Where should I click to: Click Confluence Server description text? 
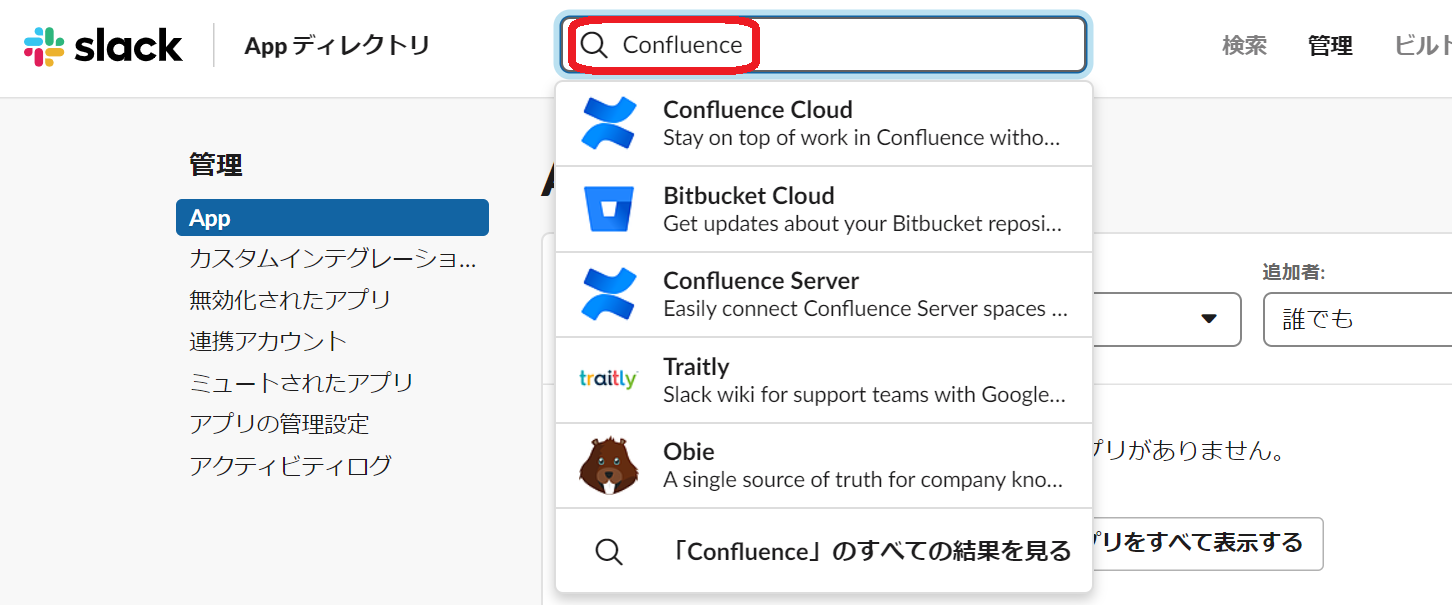pyautogui.click(x=866, y=309)
